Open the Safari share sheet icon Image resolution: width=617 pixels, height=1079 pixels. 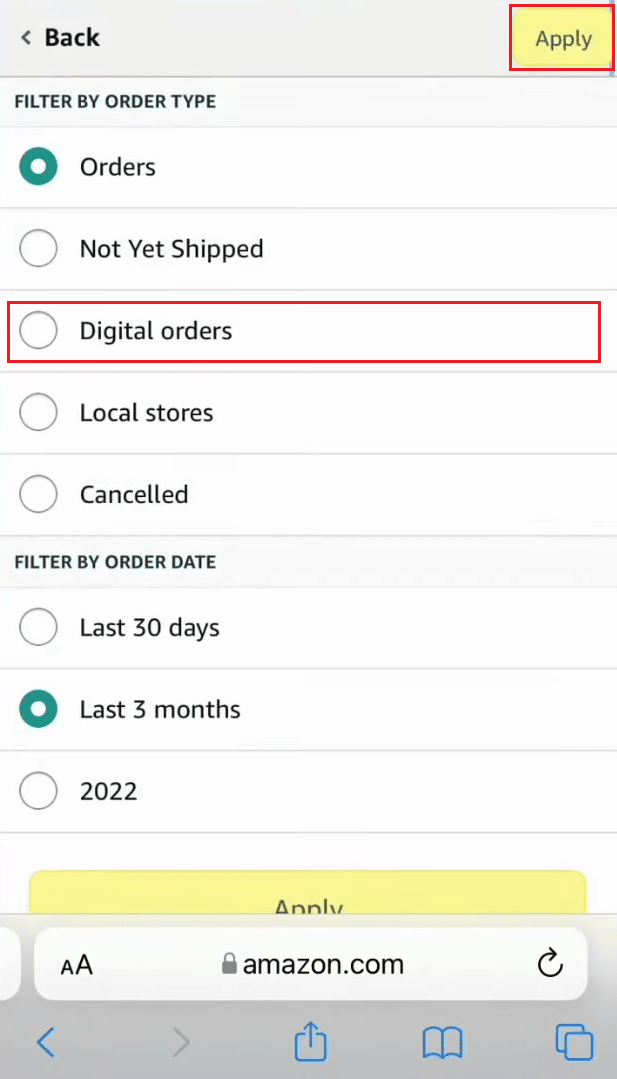coord(310,1042)
